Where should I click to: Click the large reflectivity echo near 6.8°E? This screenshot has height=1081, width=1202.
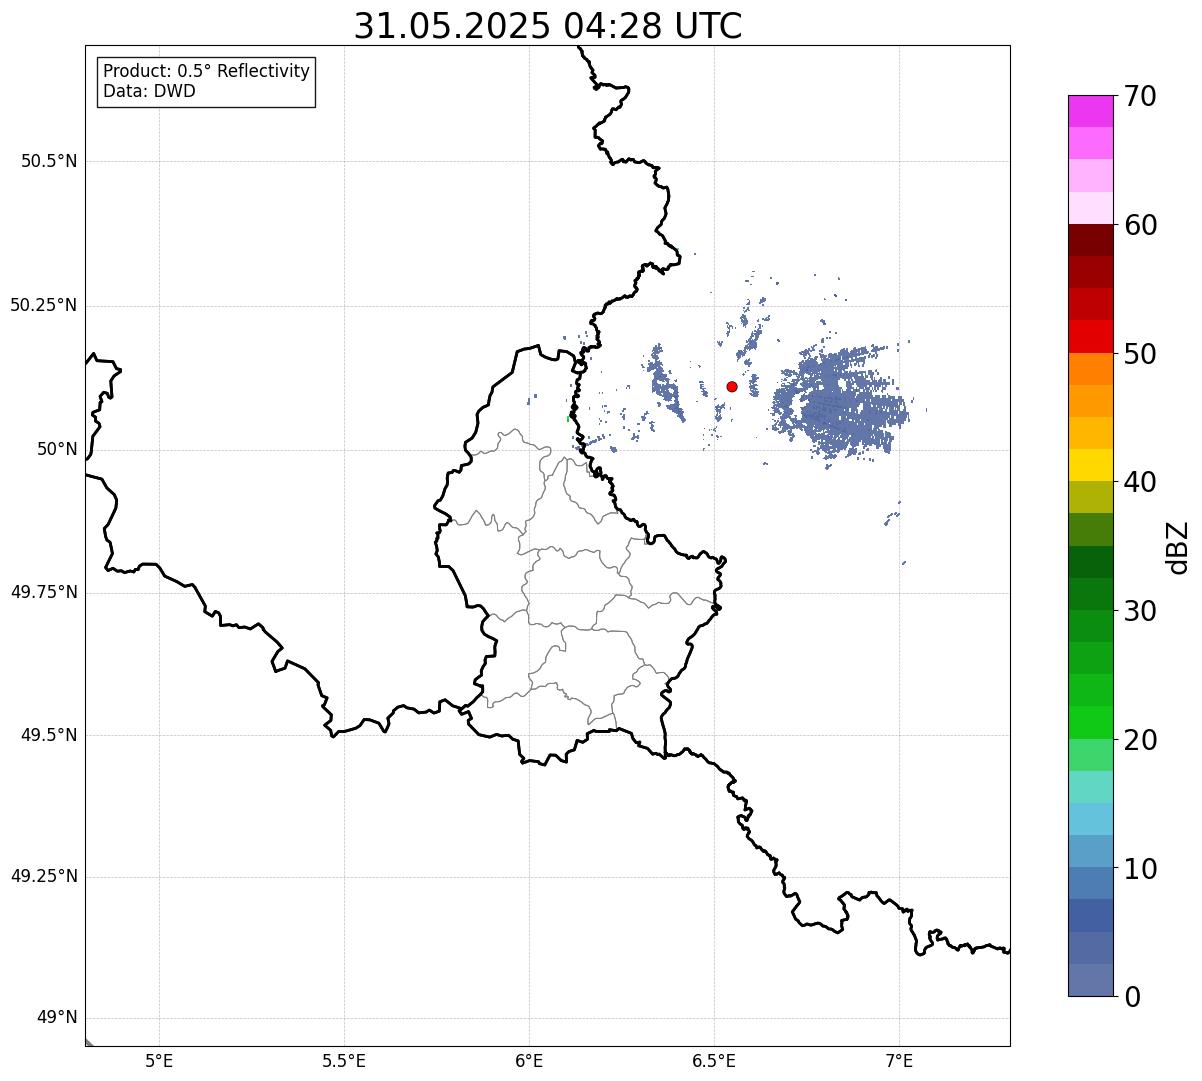click(x=840, y=403)
